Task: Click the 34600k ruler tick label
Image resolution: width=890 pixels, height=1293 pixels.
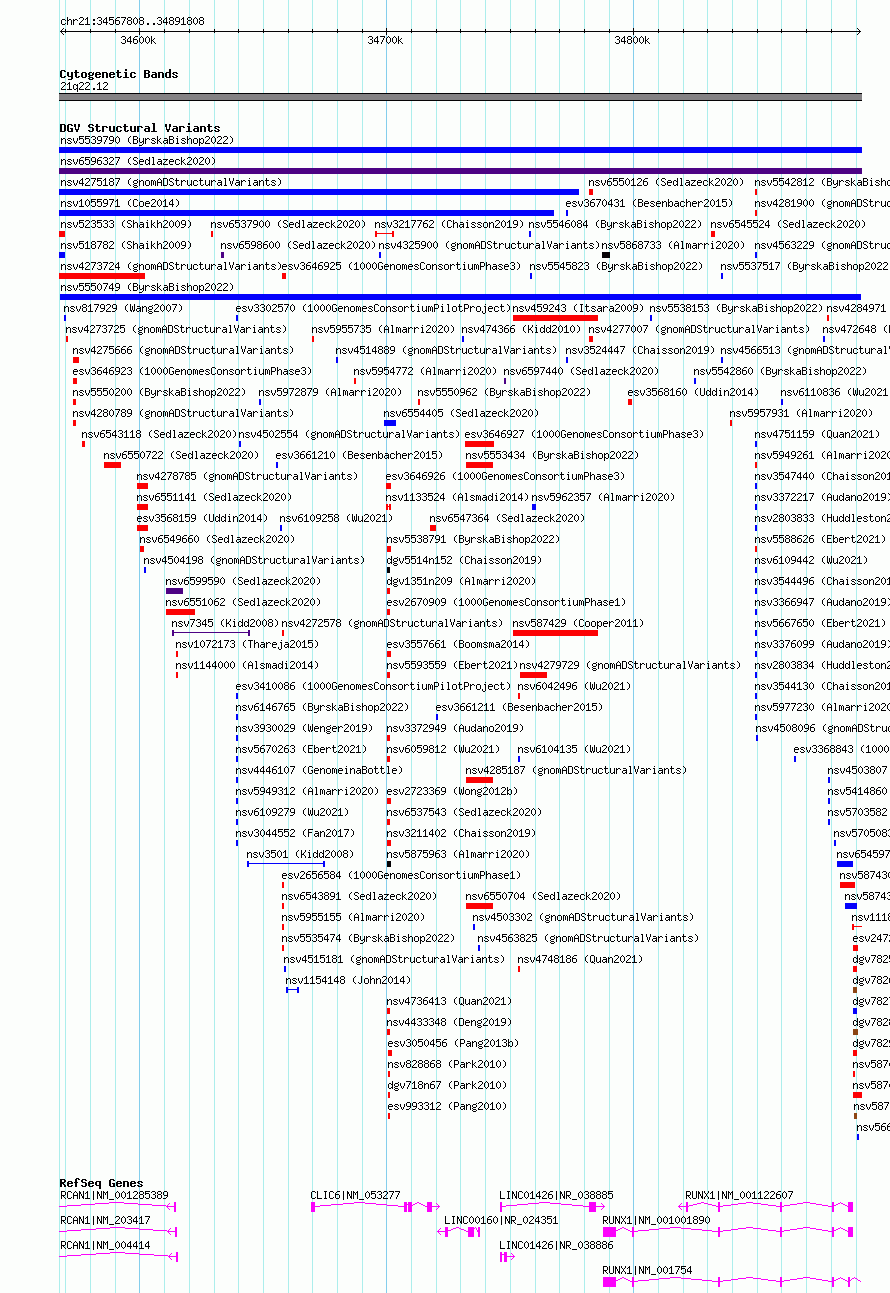Action: click(x=138, y=40)
